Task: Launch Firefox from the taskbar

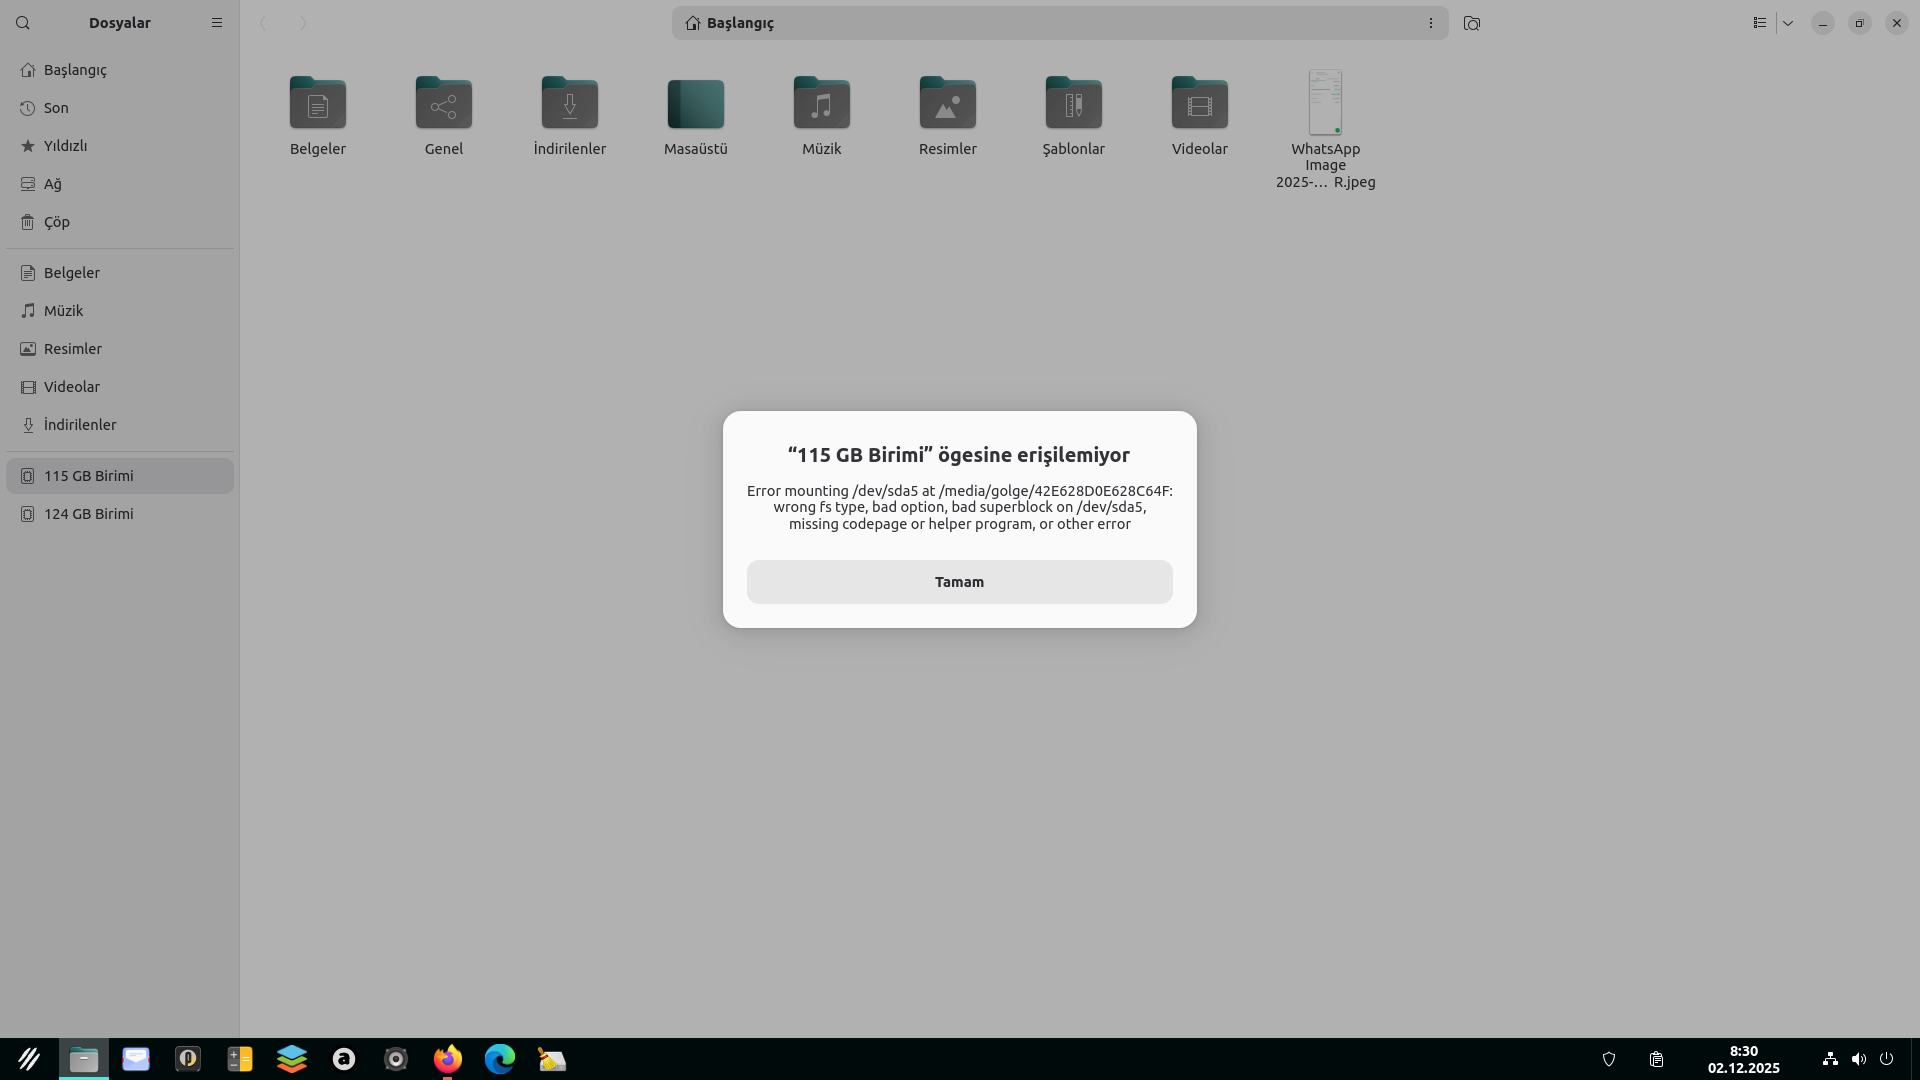Action: [x=448, y=1059]
